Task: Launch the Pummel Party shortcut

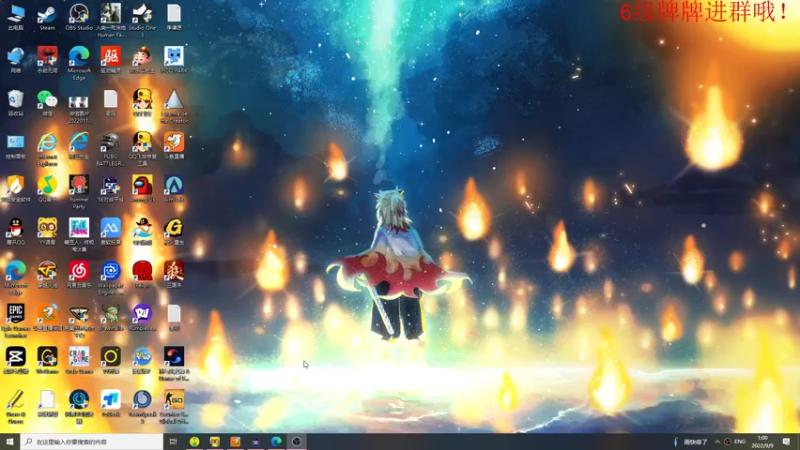Action: point(79,192)
